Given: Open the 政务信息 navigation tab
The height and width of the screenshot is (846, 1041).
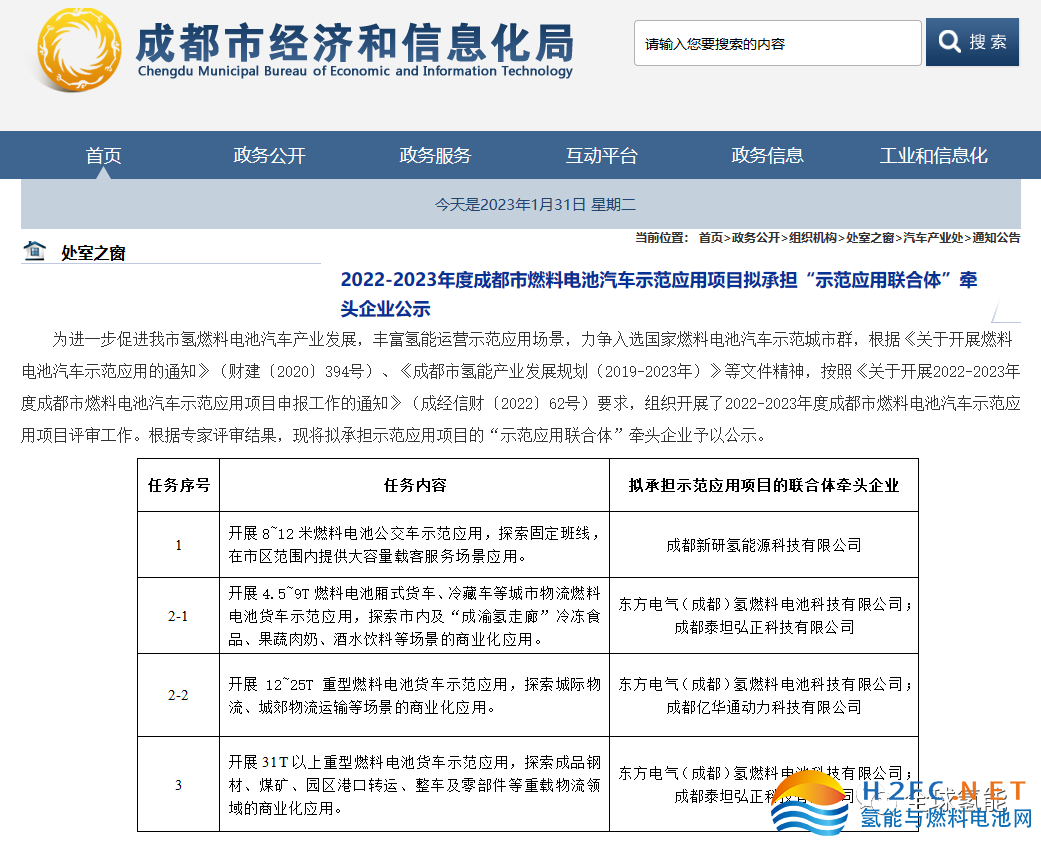Looking at the screenshot, I should coord(767,155).
